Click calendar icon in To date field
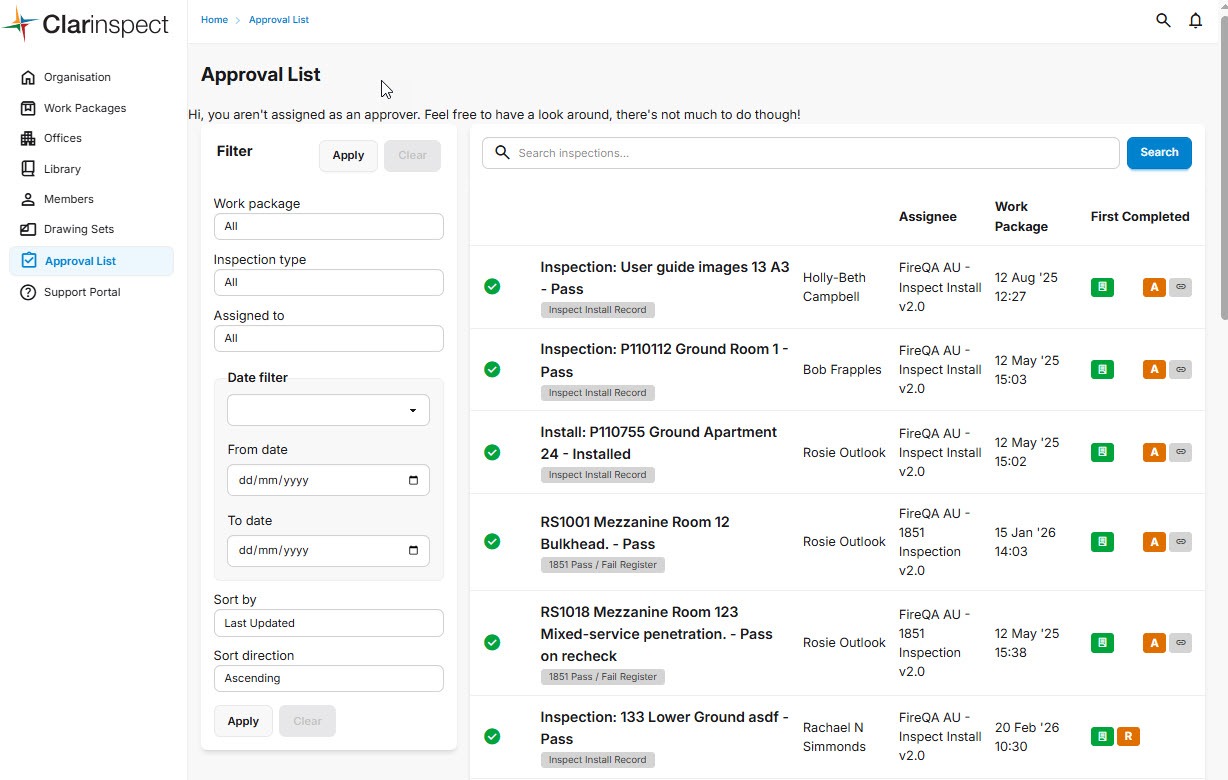The width and height of the screenshot is (1228, 780). (x=414, y=550)
